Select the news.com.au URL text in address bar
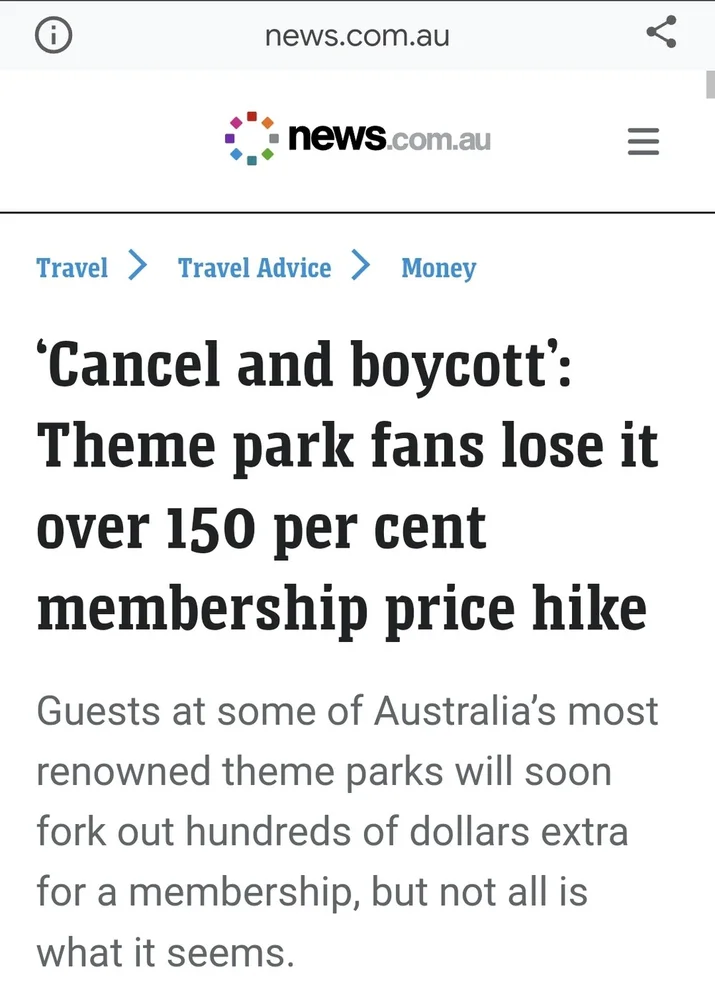Screen dimensions: 715x1000 coord(357,36)
